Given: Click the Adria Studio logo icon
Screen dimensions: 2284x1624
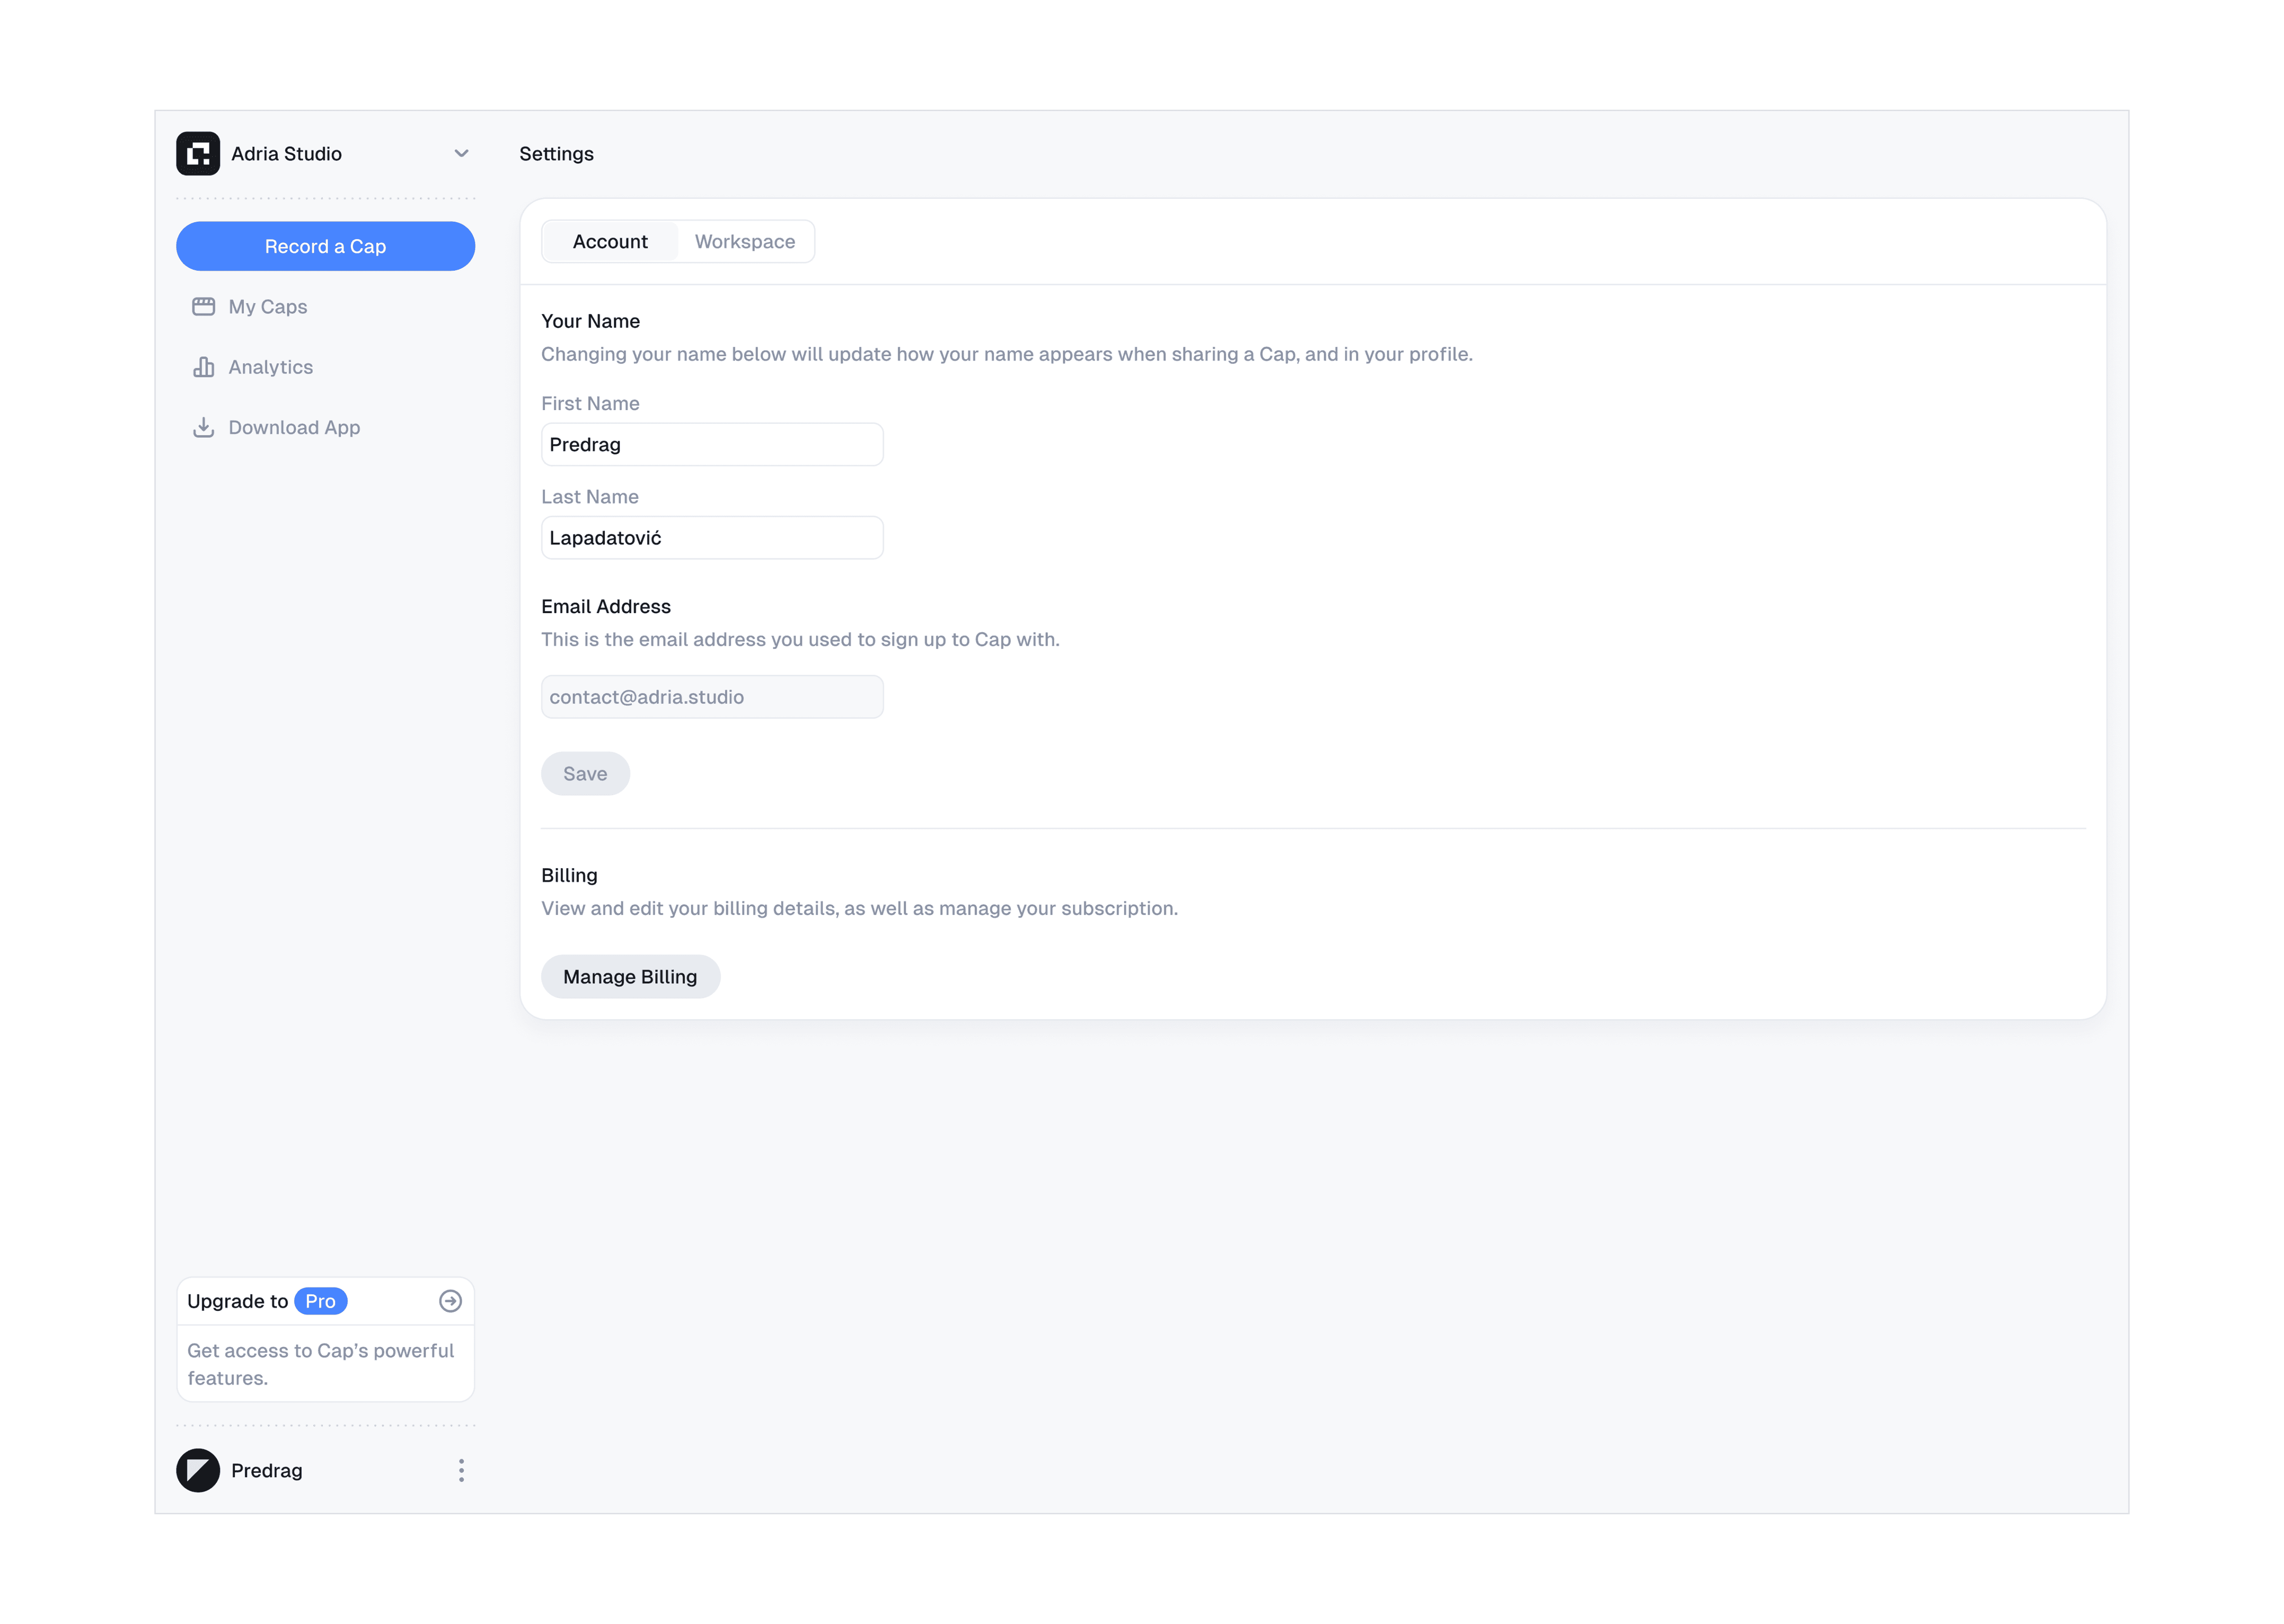Looking at the screenshot, I should 198,153.
